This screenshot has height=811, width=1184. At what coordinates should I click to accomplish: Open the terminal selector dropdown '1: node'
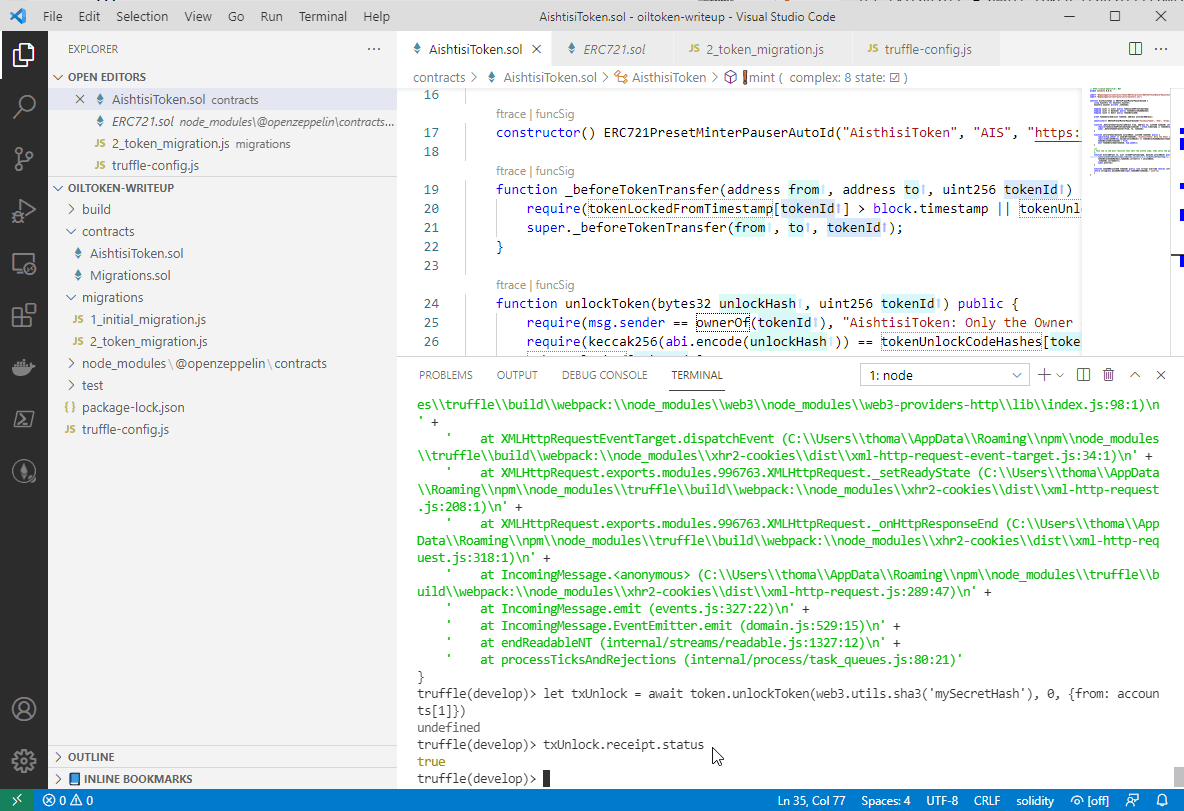(945, 375)
